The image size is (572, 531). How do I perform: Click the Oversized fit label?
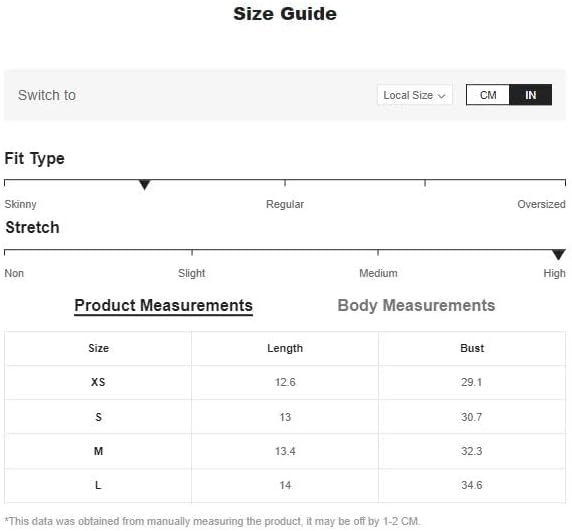tap(541, 204)
